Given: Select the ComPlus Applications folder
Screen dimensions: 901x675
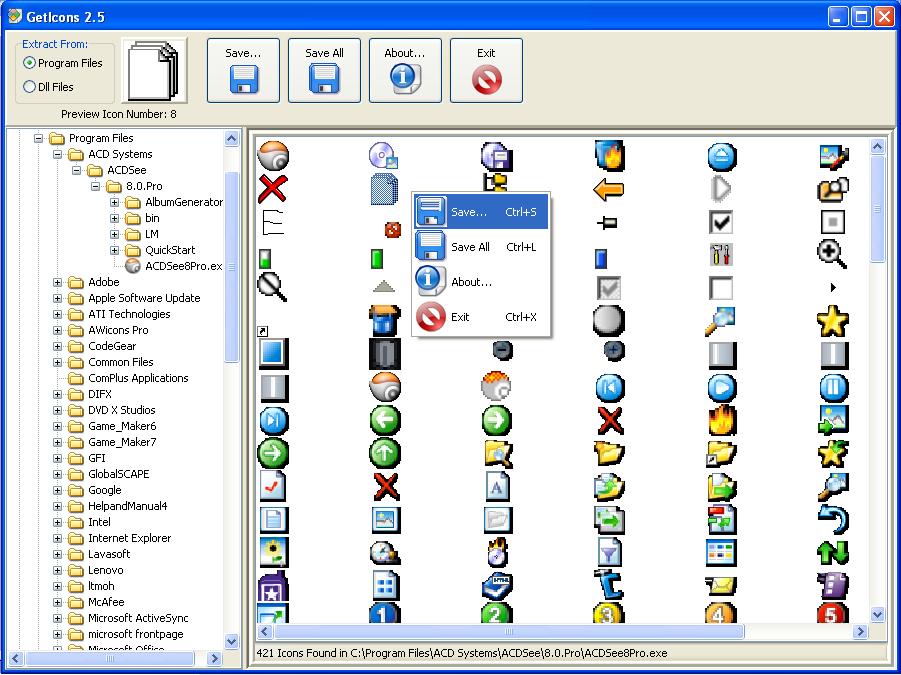Looking at the screenshot, I should [138, 378].
